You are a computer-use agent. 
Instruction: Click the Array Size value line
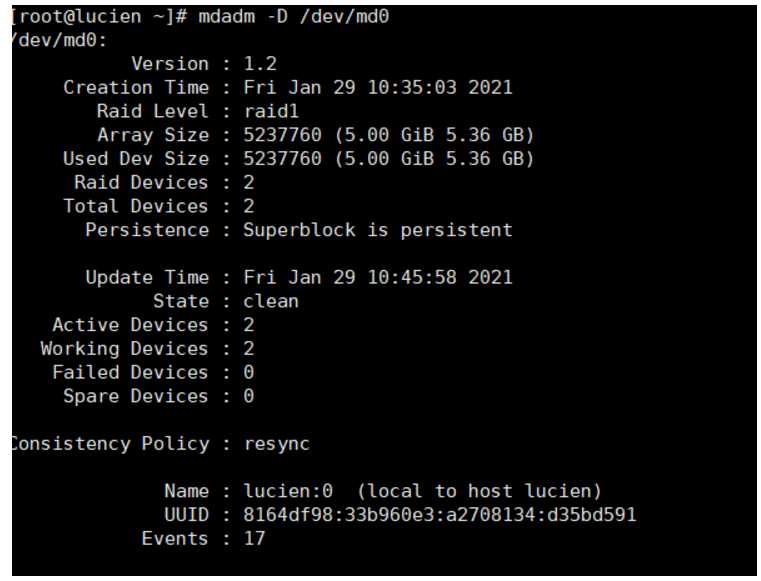389,135
